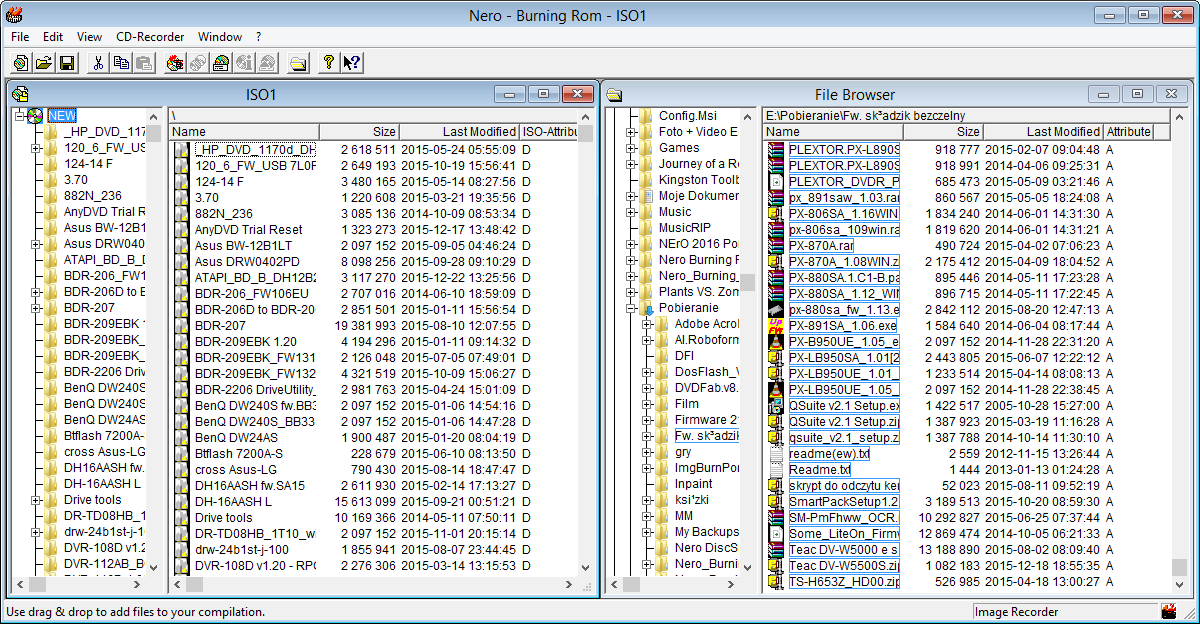The height and width of the screenshot is (624, 1200).
Task: Expand the Games folder in File Browser tree
Action: 631,148
